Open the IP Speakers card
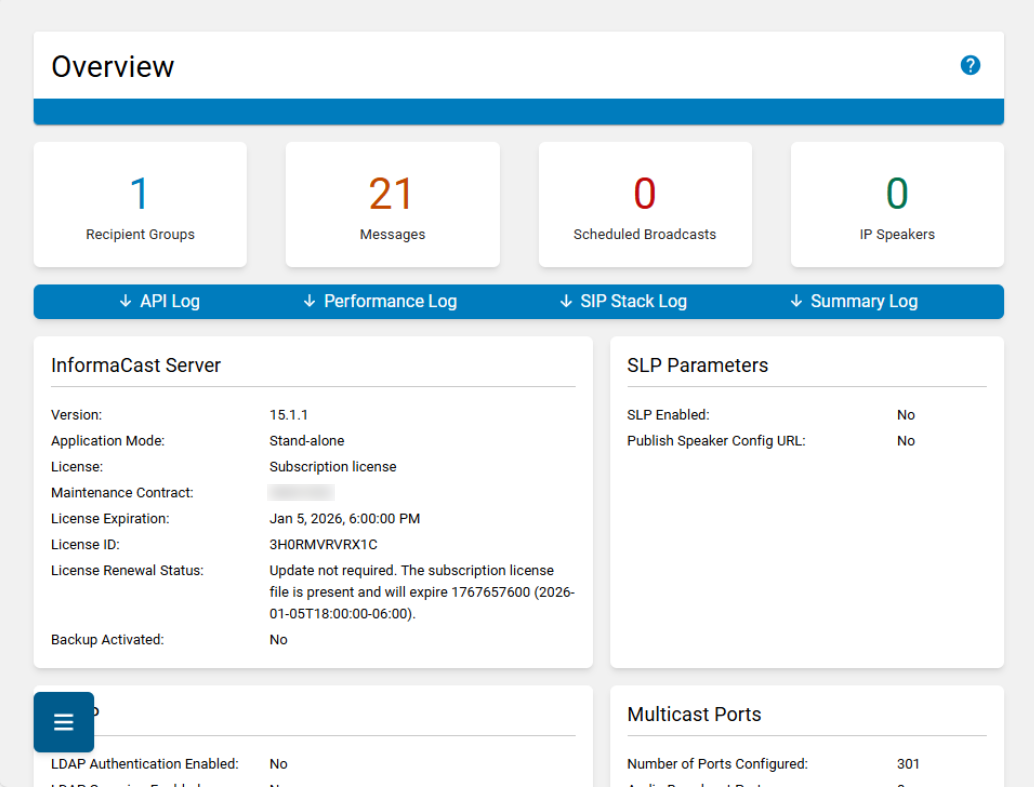1034x789 pixels. click(897, 205)
